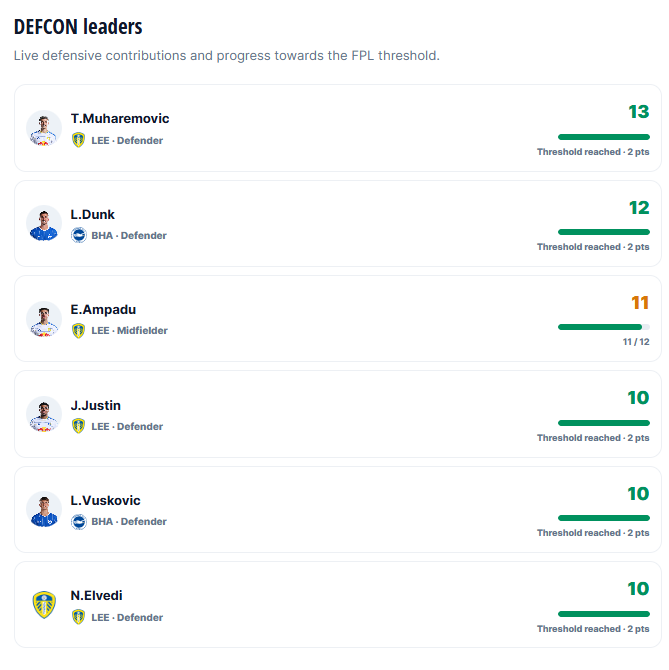Click E.Ampadu's player photo
The width and height of the screenshot is (669, 670).
click(44, 319)
